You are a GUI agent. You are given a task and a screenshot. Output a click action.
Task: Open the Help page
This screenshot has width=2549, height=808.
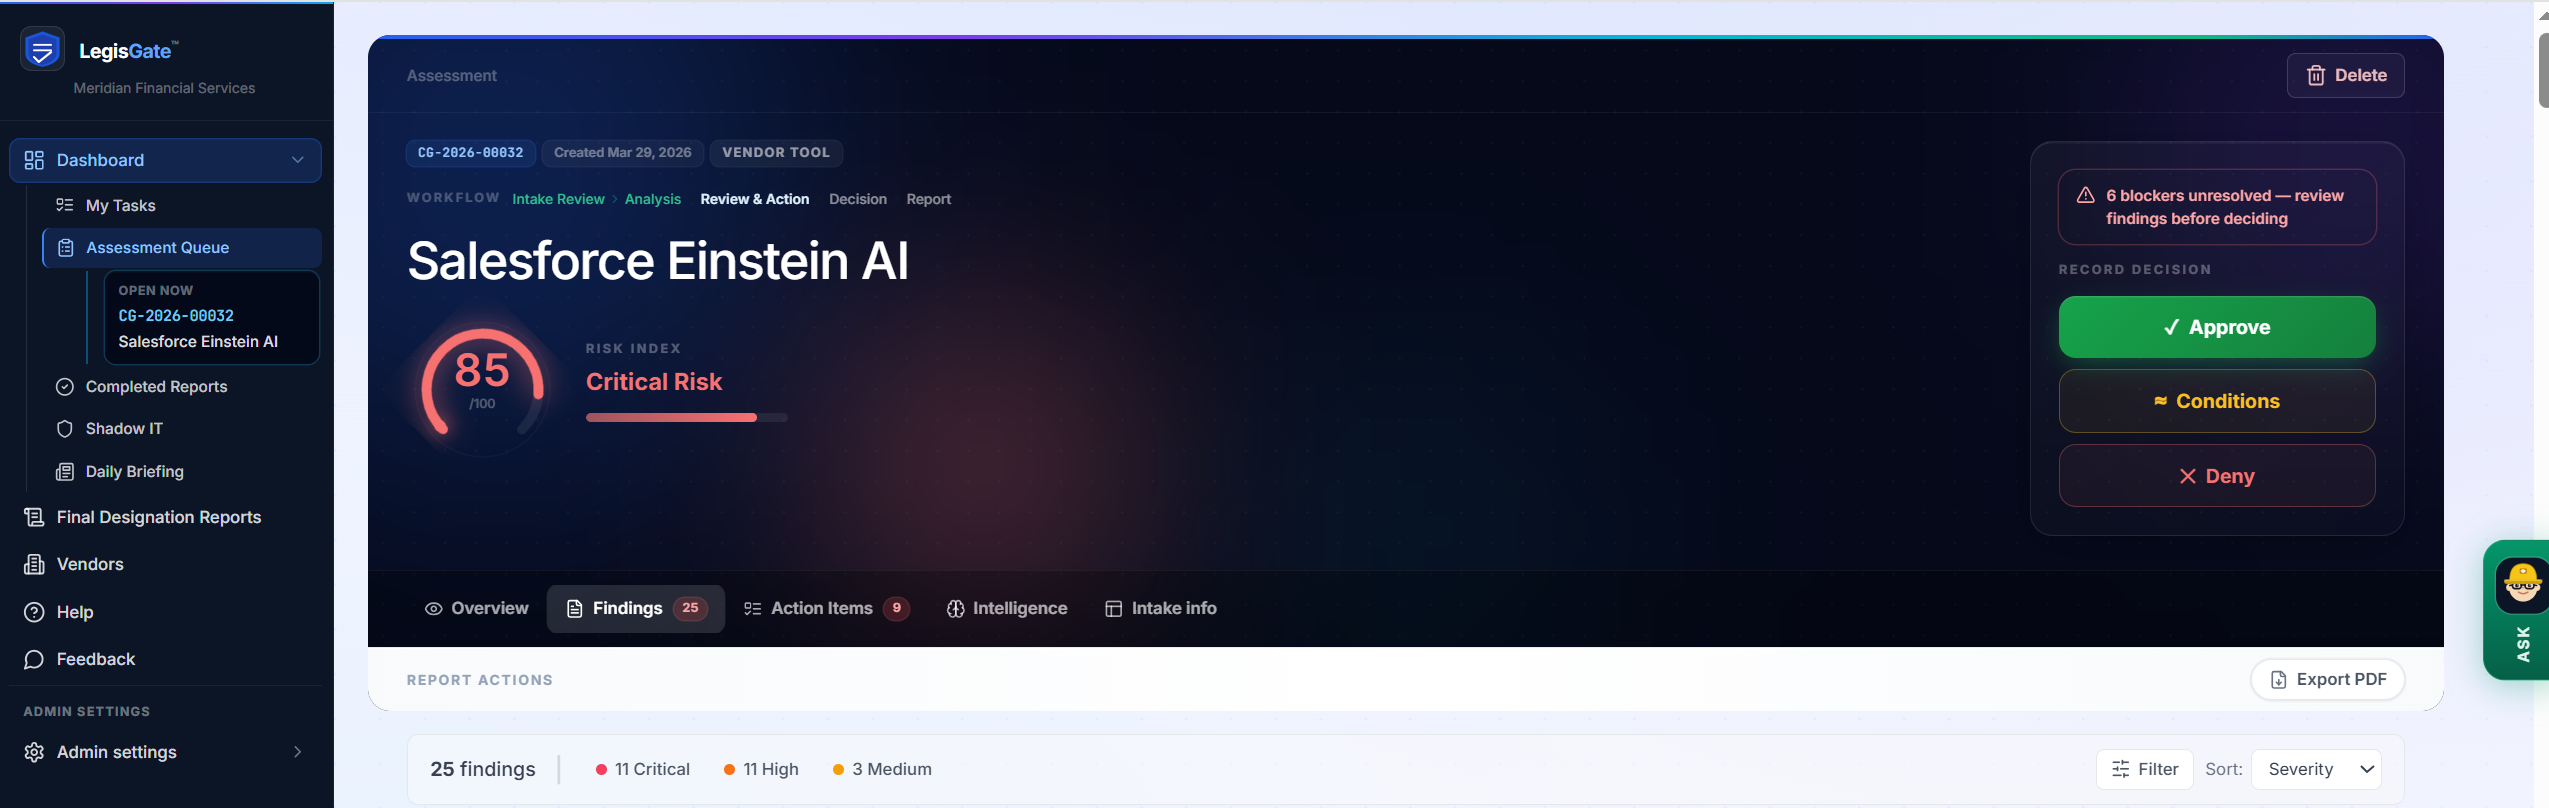166,612
